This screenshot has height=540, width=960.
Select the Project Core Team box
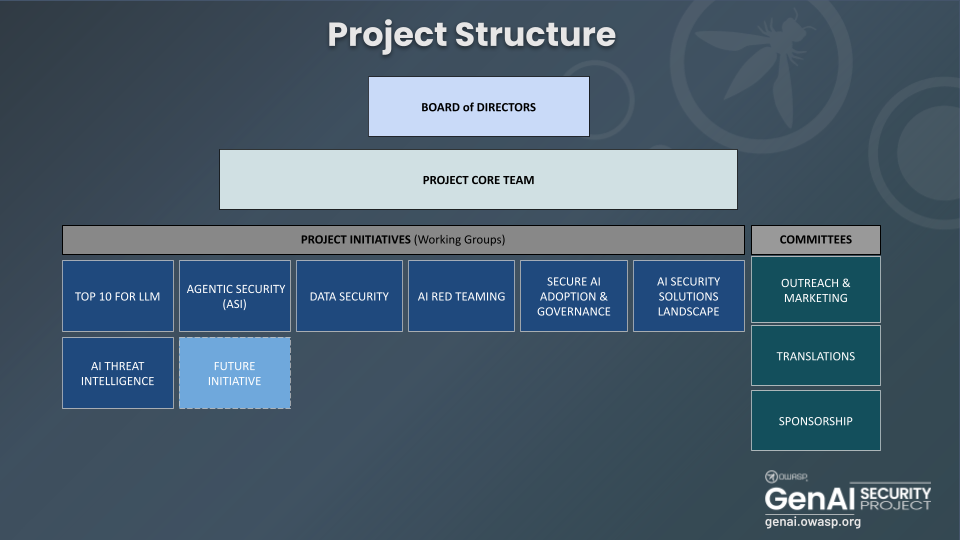pyautogui.click(x=478, y=180)
